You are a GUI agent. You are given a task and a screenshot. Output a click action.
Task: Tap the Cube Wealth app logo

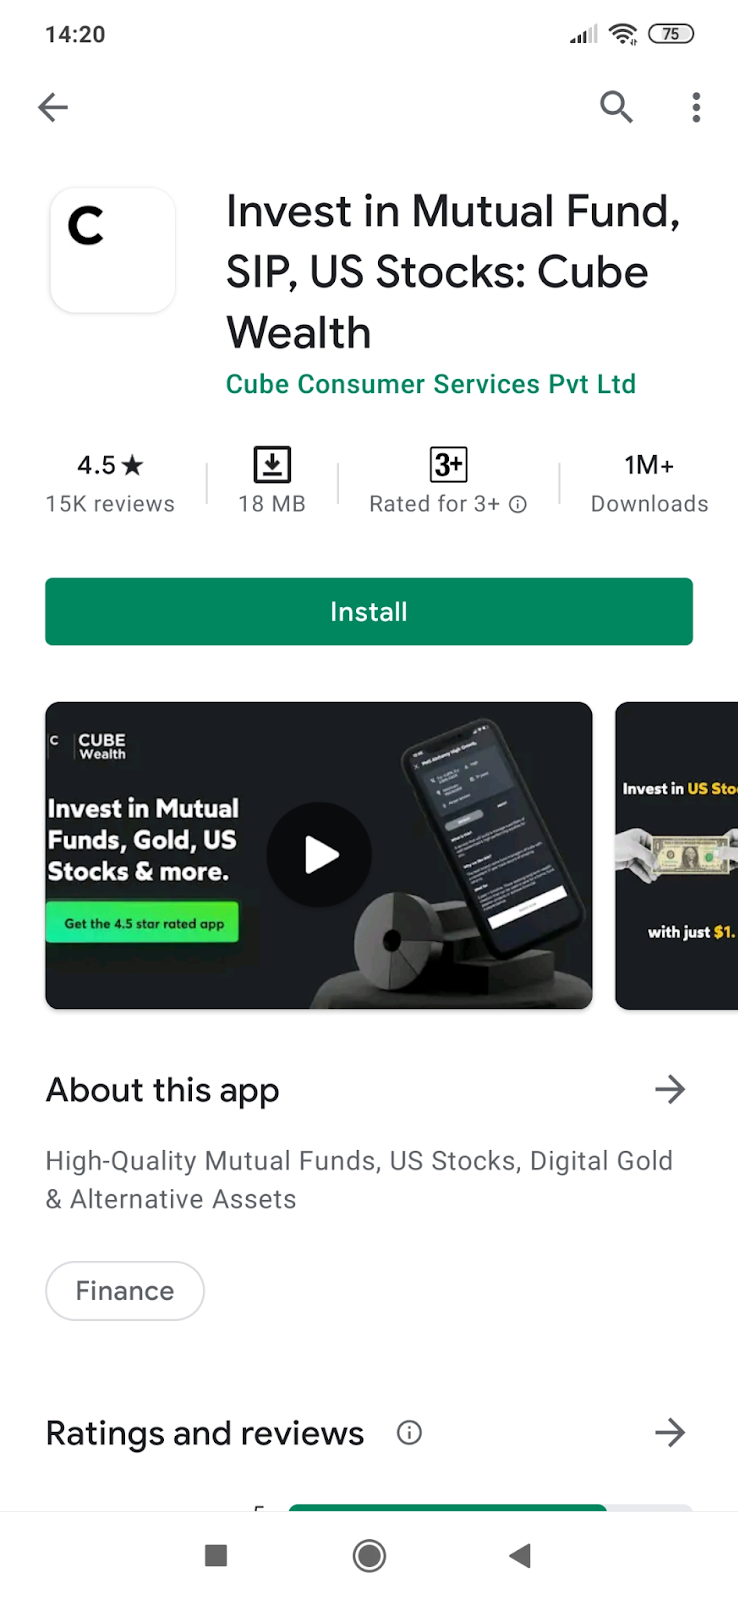click(113, 250)
